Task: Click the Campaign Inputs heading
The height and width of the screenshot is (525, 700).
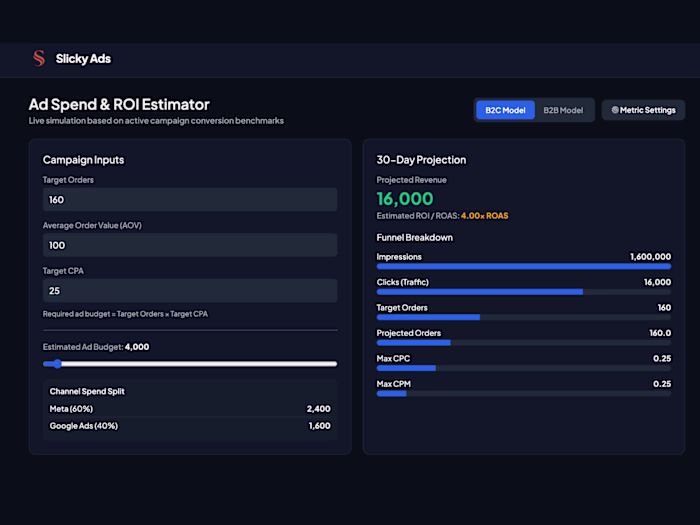Action: [83, 160]
